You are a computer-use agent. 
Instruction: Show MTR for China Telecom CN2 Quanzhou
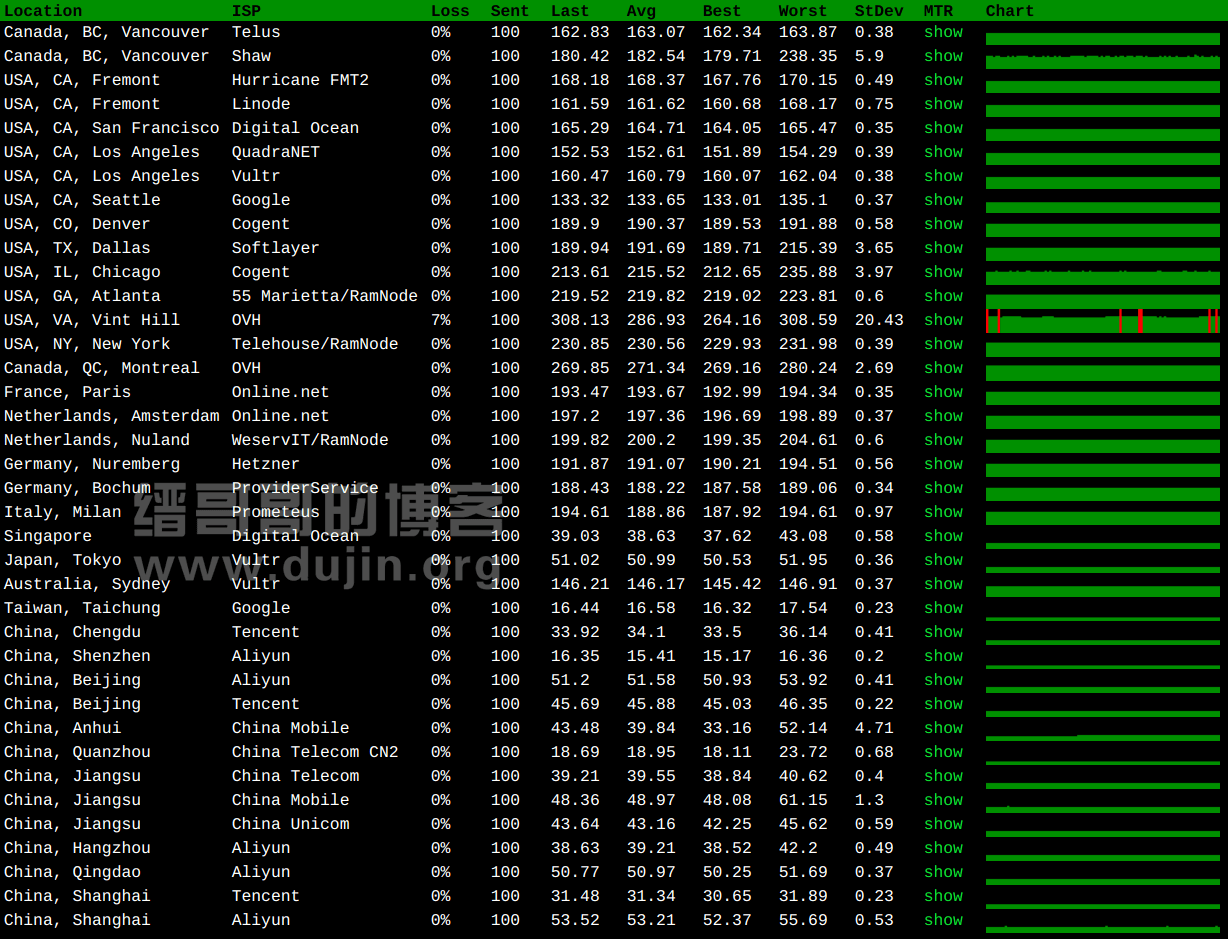(x=943, y=752)
